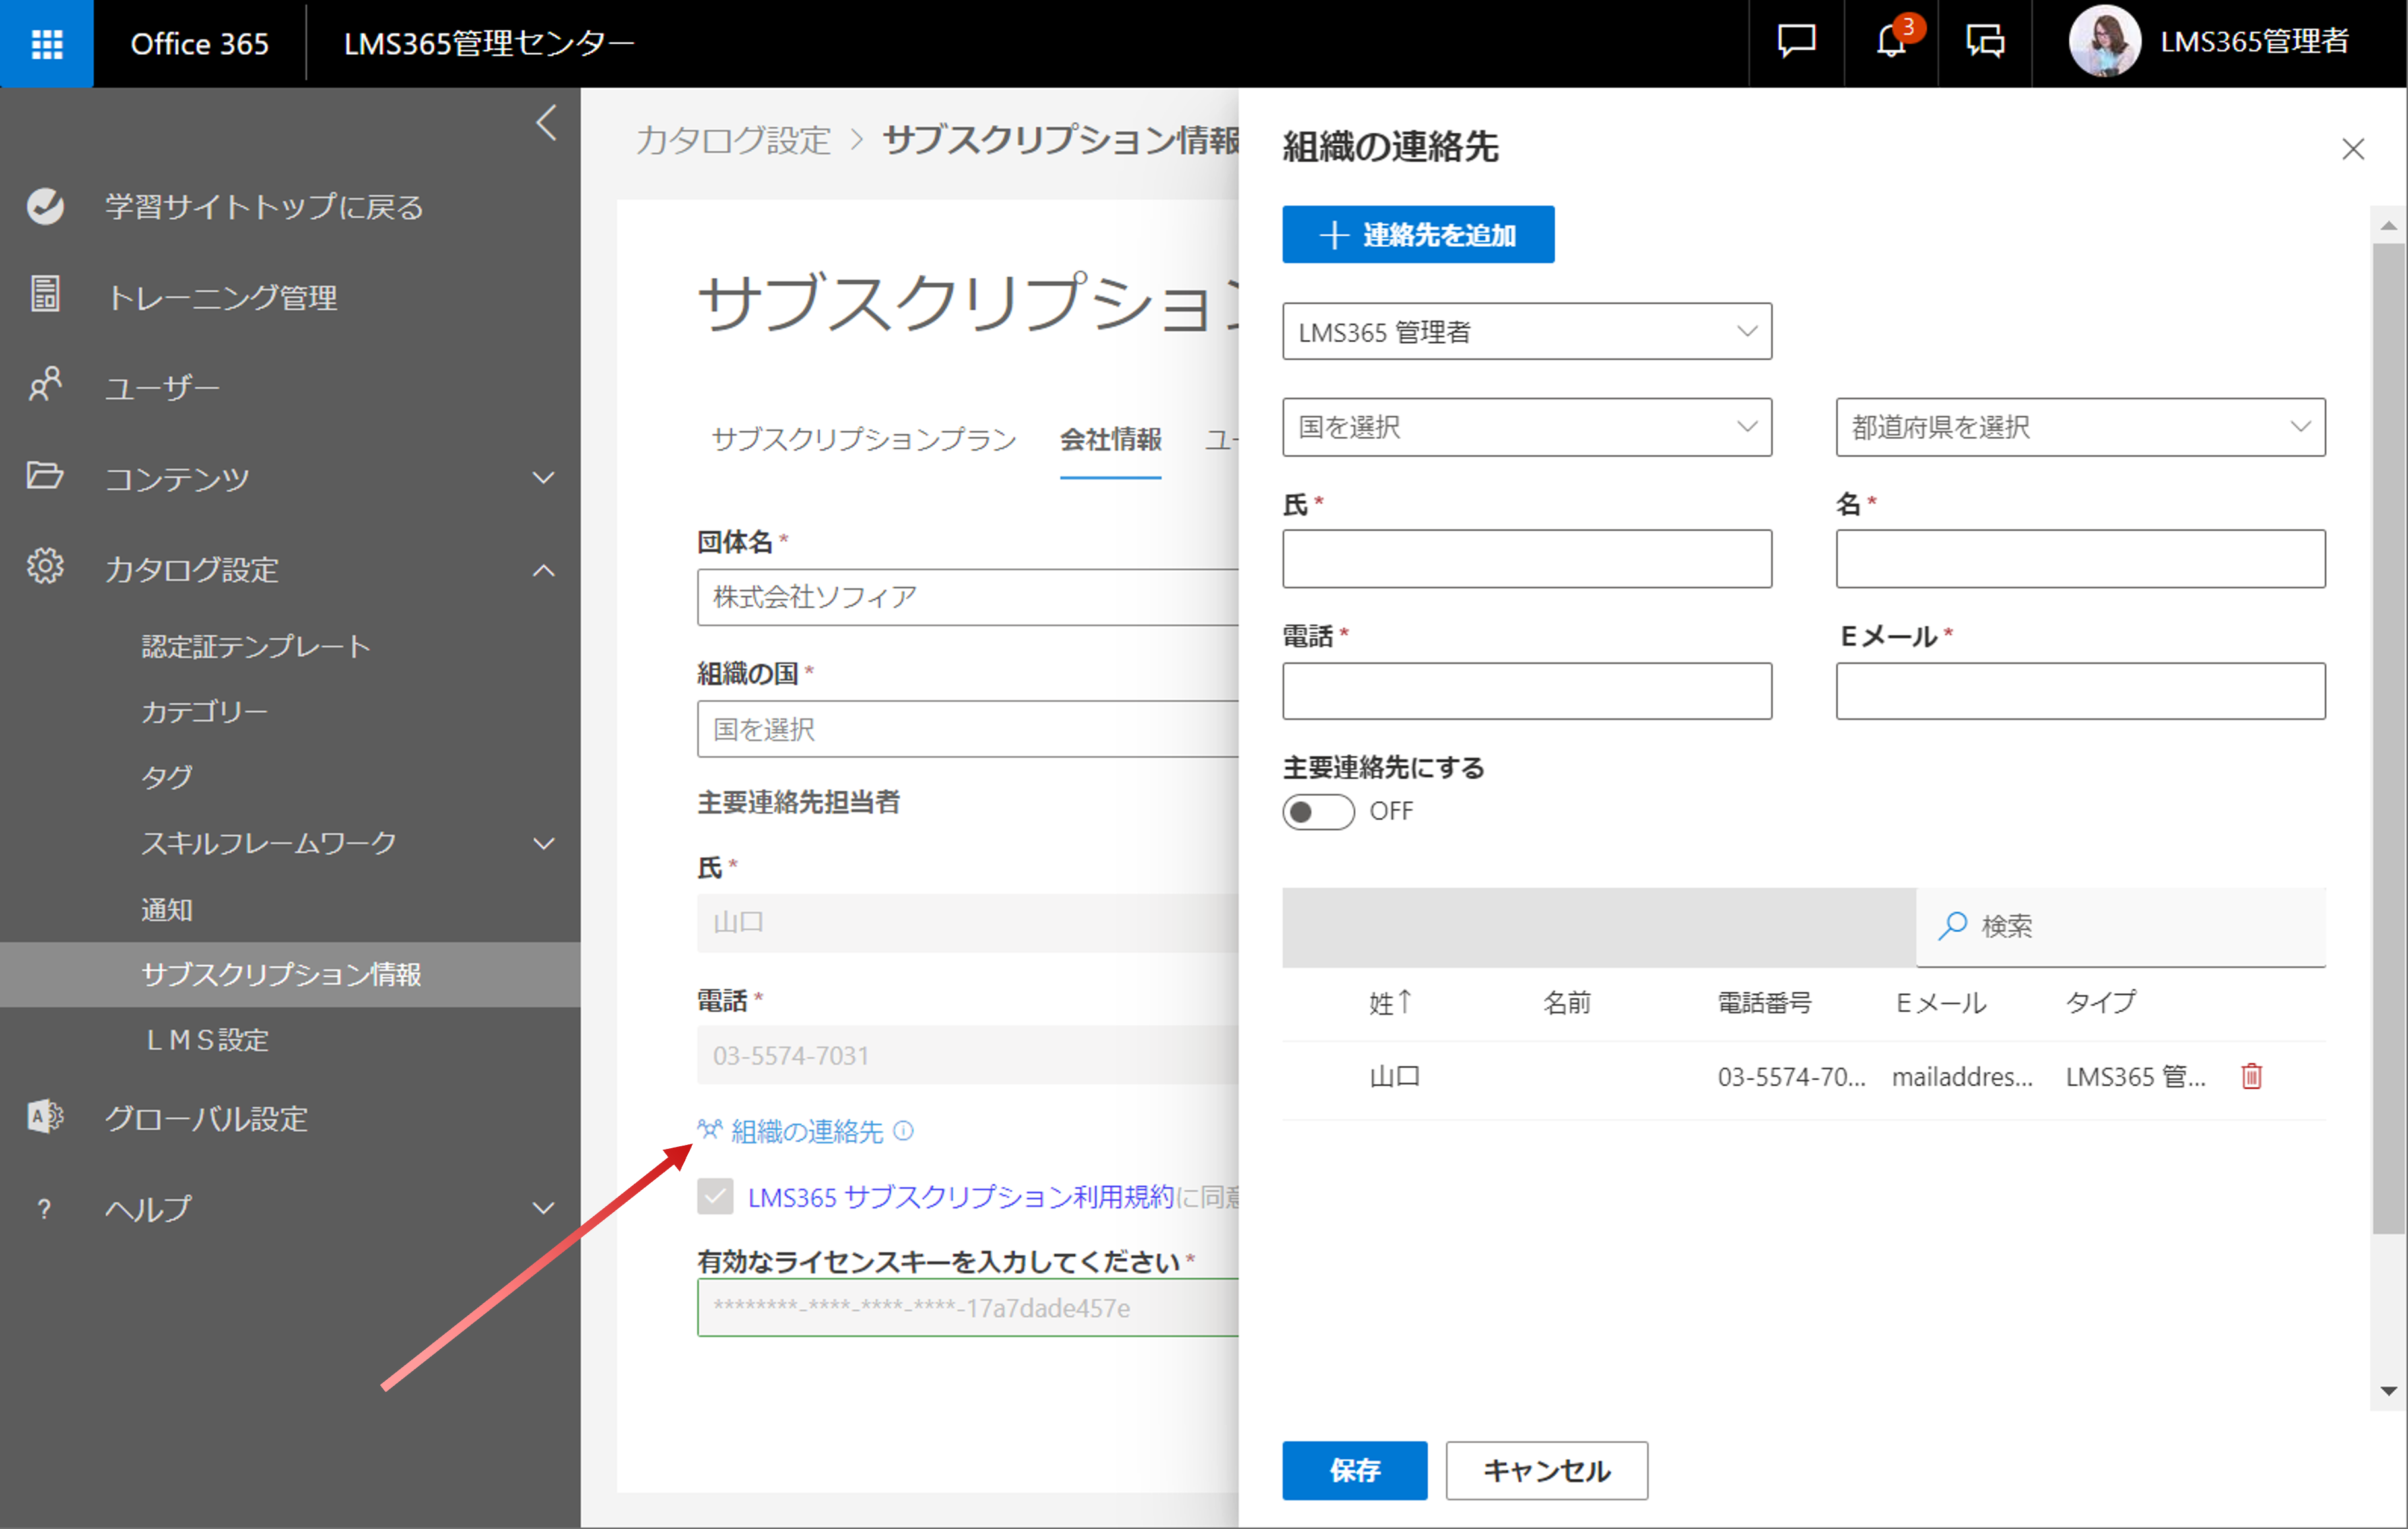Click the mailaddres... email cell
This screenshot has width=2408, height=1529.
1962,1076
